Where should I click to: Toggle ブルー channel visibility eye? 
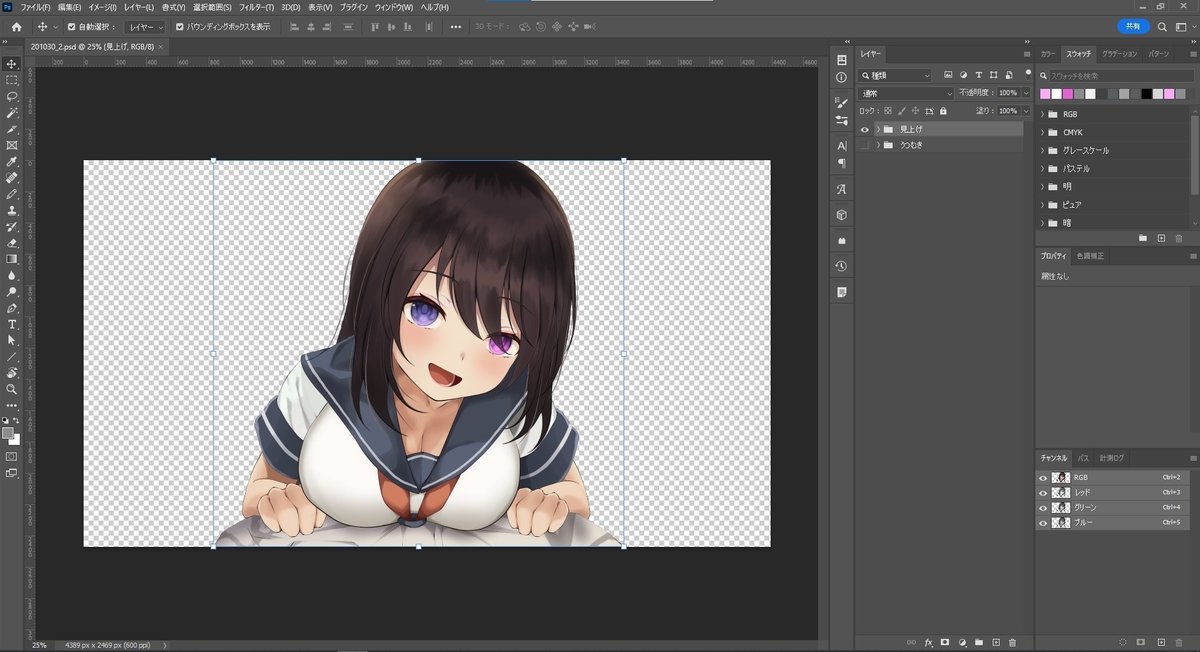(x=1042, y=523)
